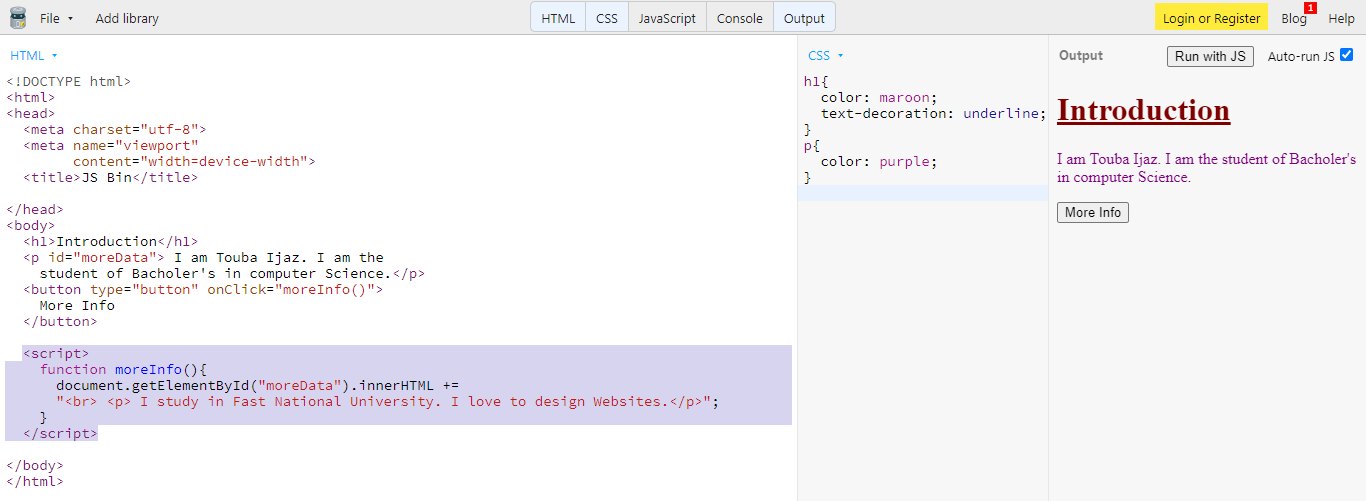Click the meta charset="utf-8" line
The height and width of the screenshot is (501, 1366).
(x=114, y=129)
